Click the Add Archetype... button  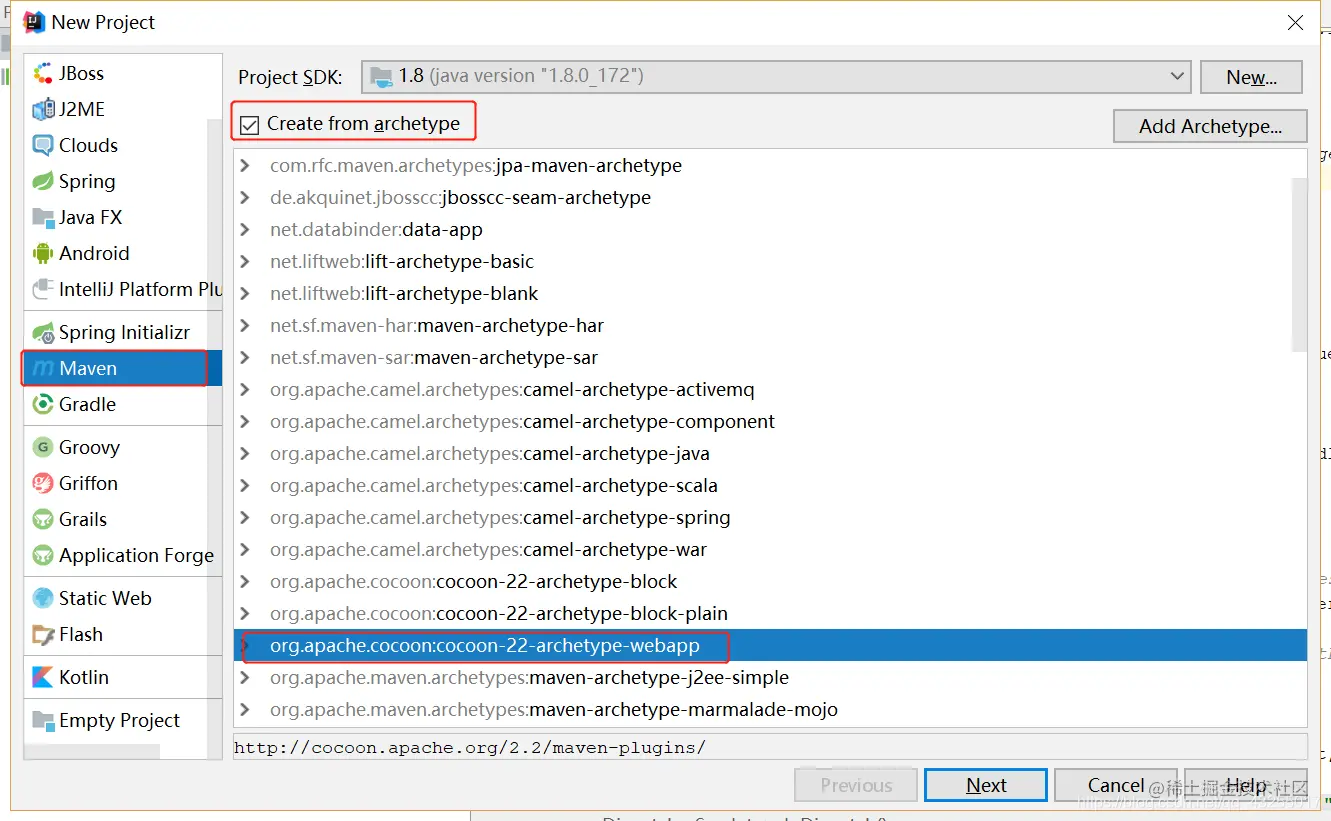pos(1210,126)
